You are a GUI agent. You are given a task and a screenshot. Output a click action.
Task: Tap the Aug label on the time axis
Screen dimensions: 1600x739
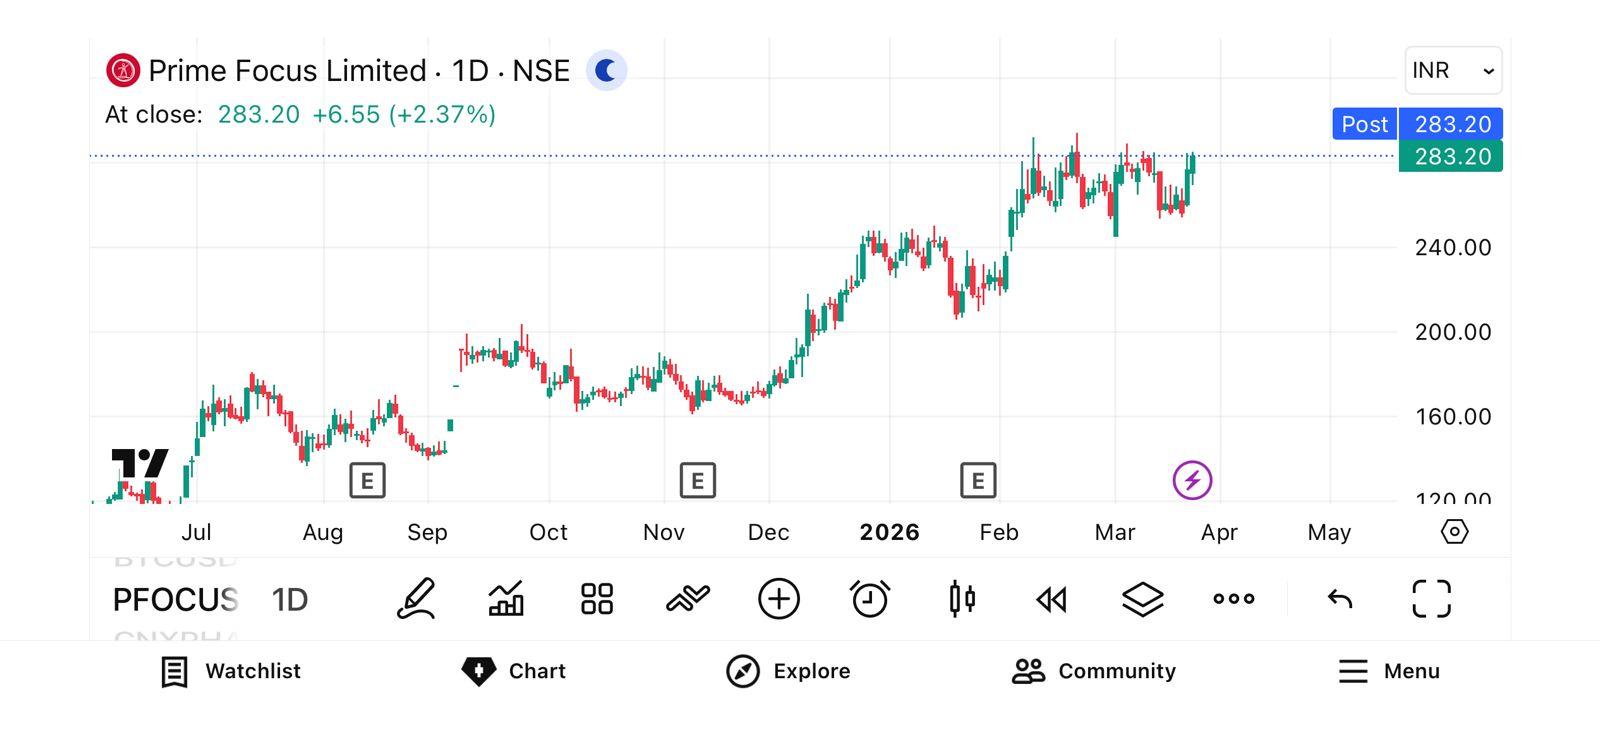click(323, 532)
